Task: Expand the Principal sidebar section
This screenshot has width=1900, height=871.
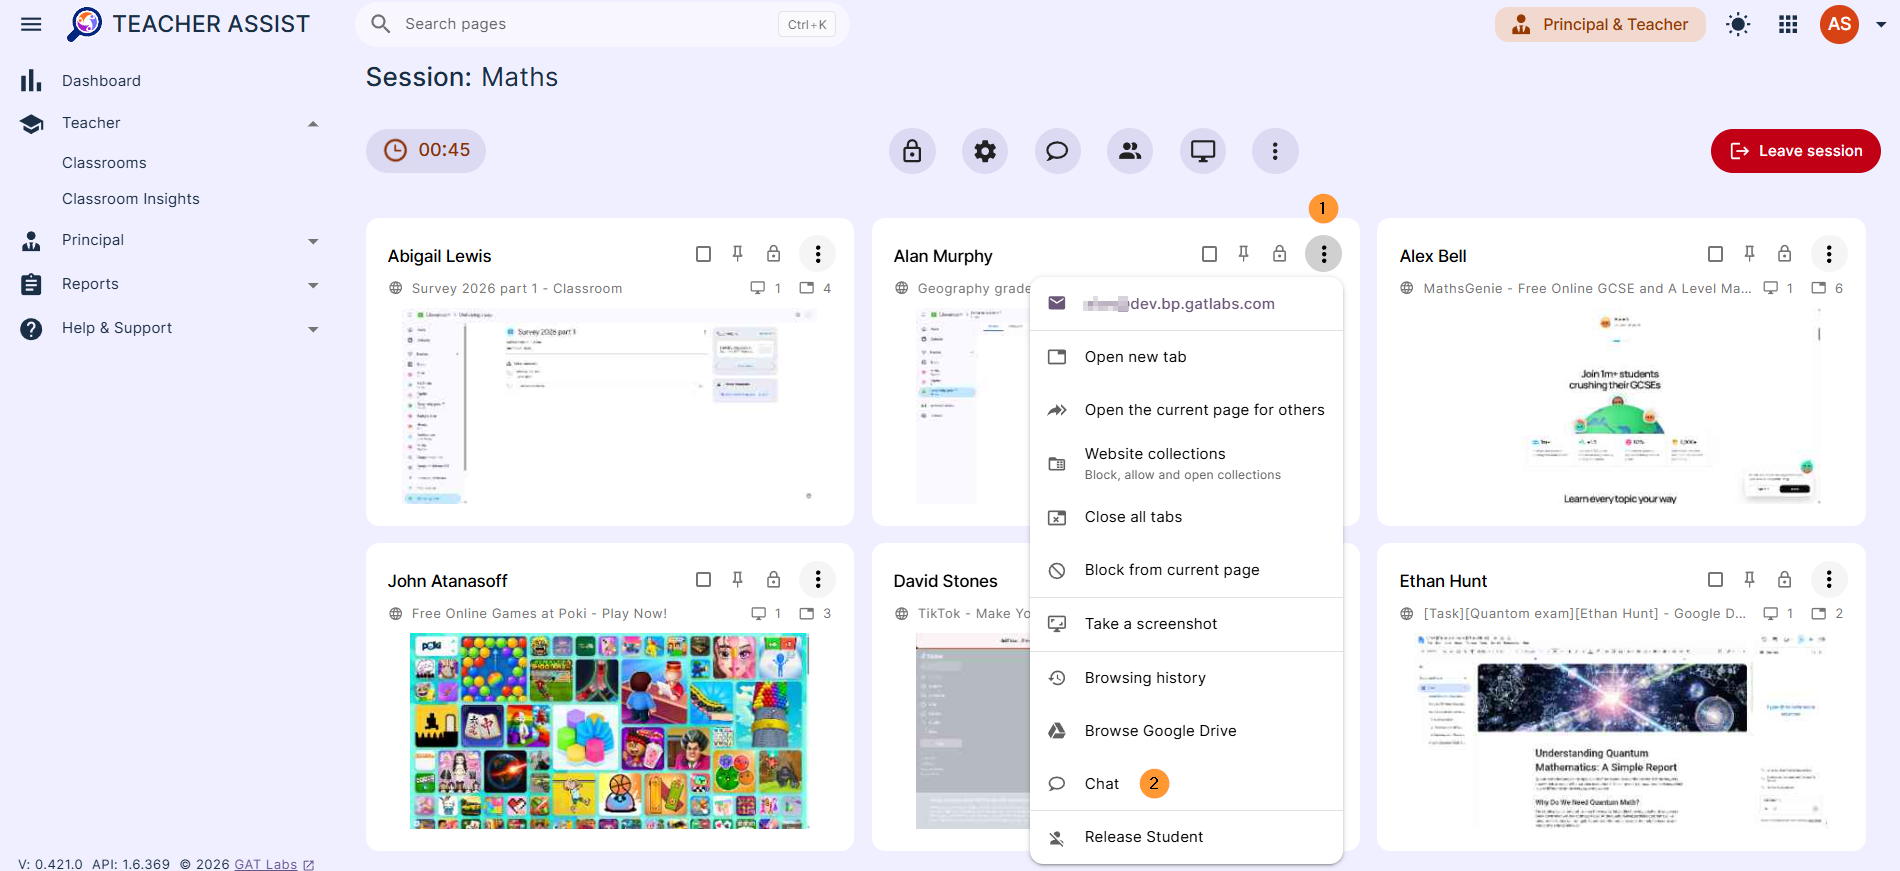Action: 313,241
